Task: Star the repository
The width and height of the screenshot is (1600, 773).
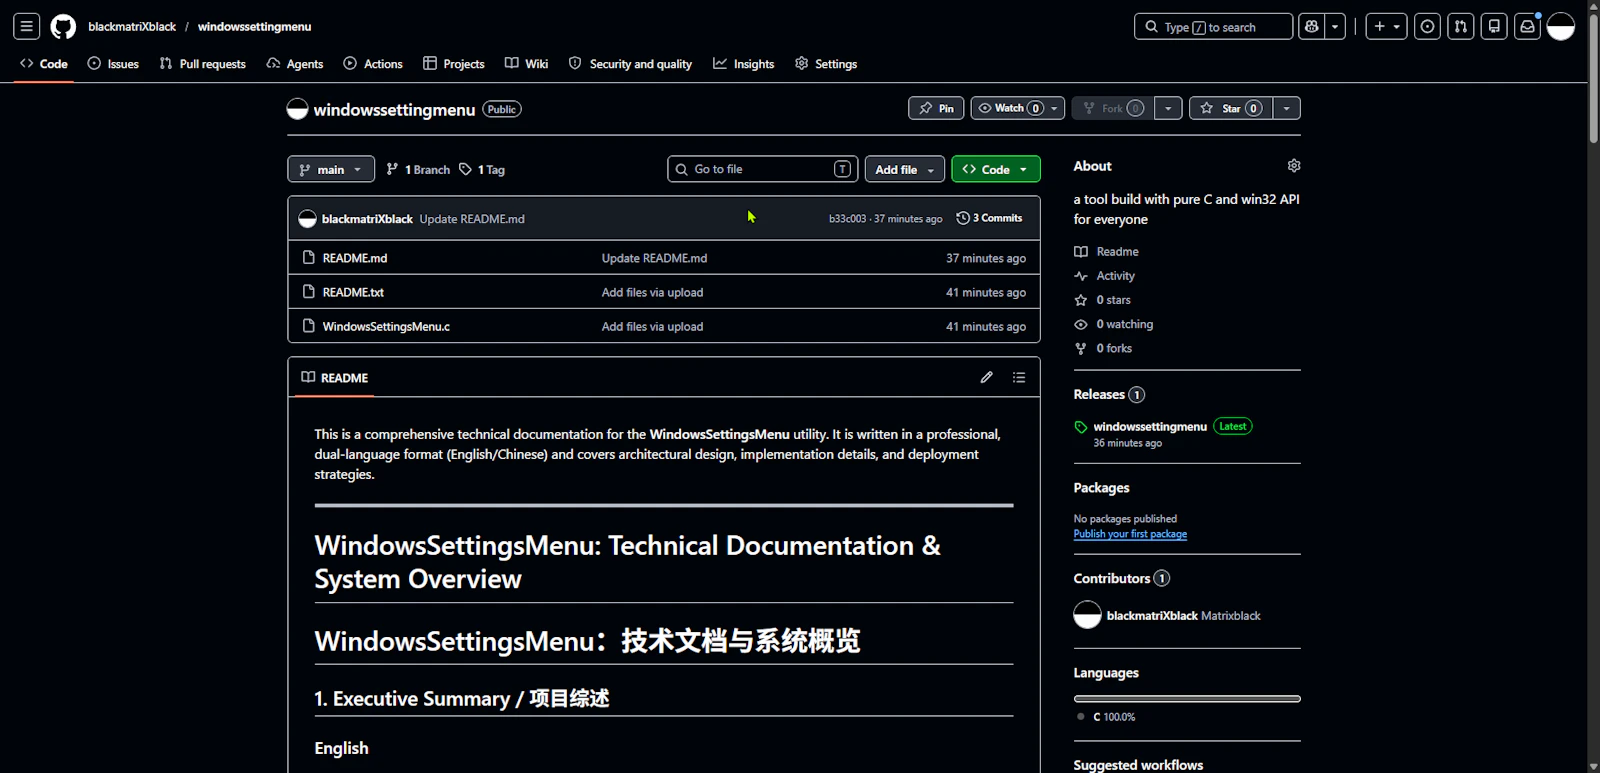Action: coord(1231,108)
